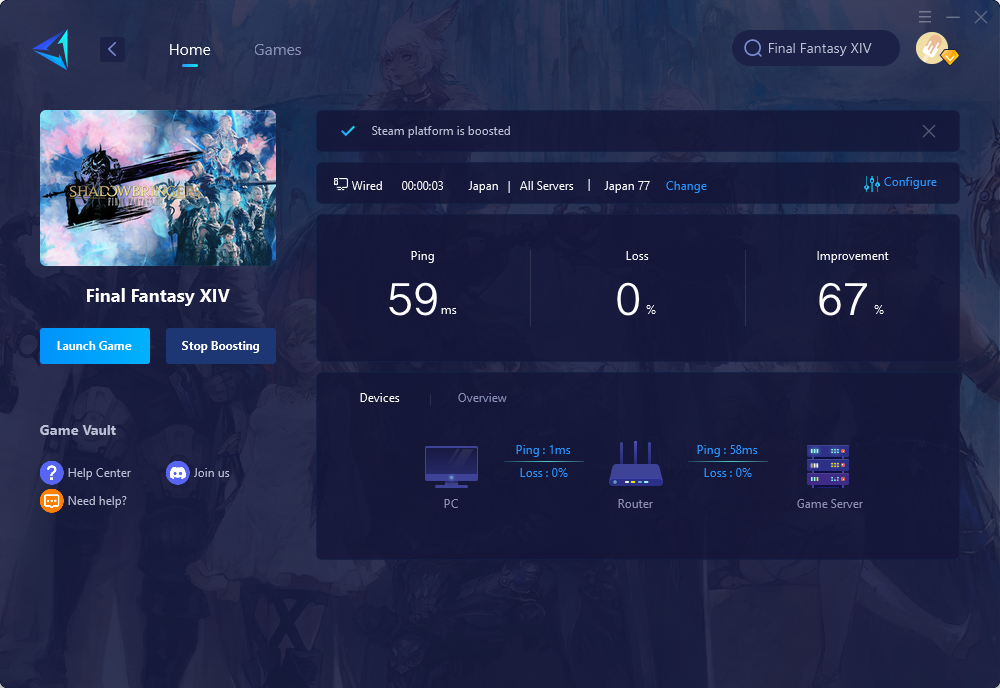
Task: Open the Home tab
Action: [x=189, y=50]
